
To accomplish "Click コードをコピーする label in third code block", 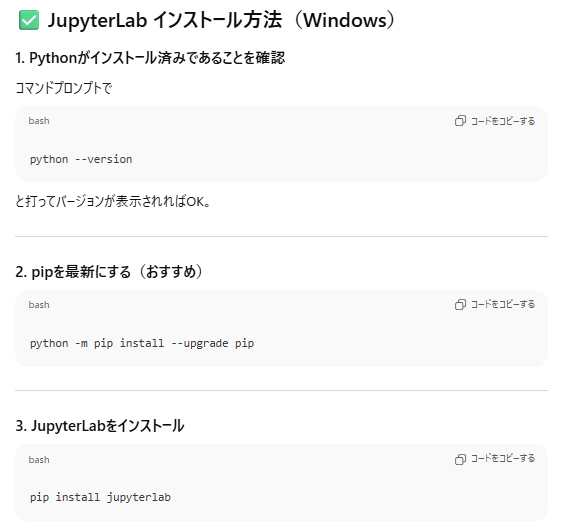I will point(503,459).
